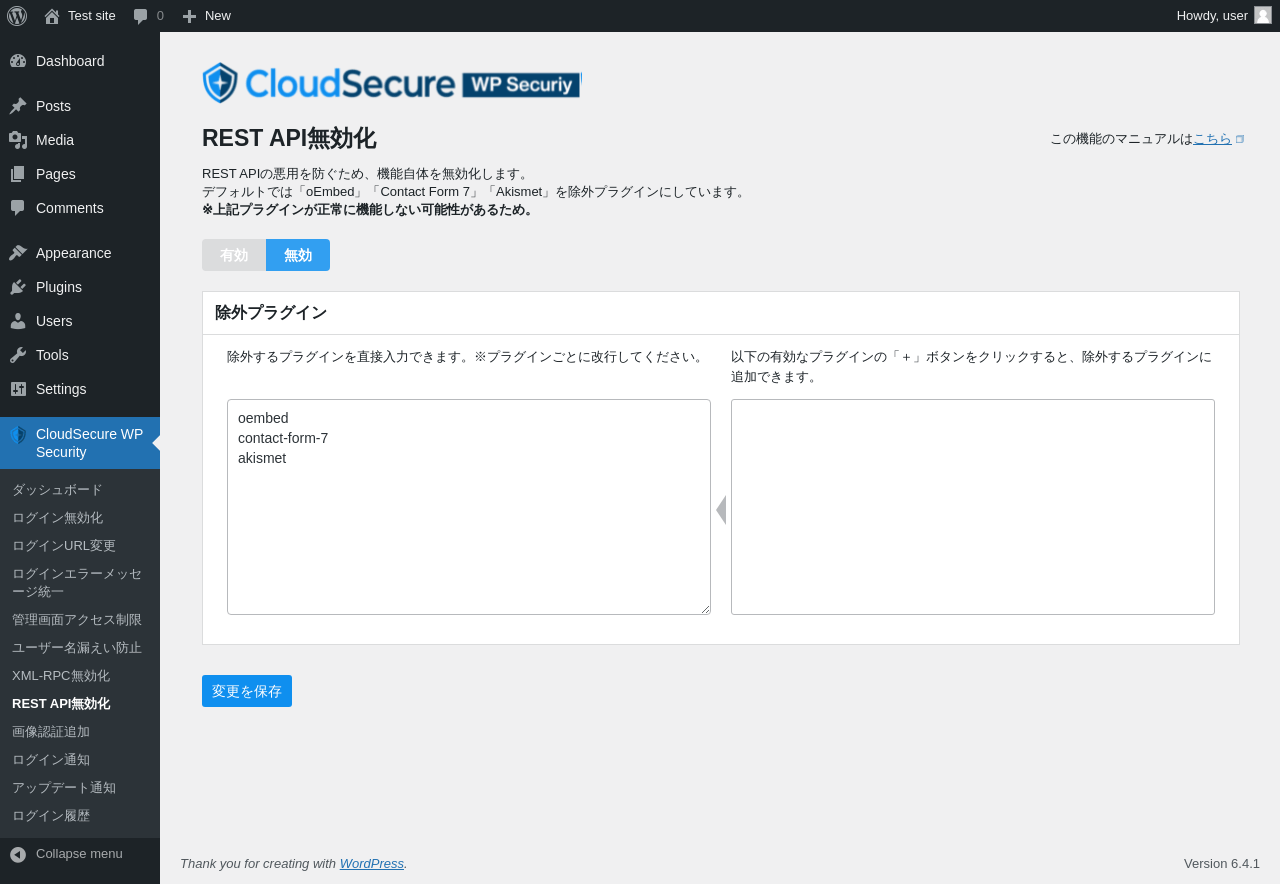Open the Comments menu label

(70, 208)
